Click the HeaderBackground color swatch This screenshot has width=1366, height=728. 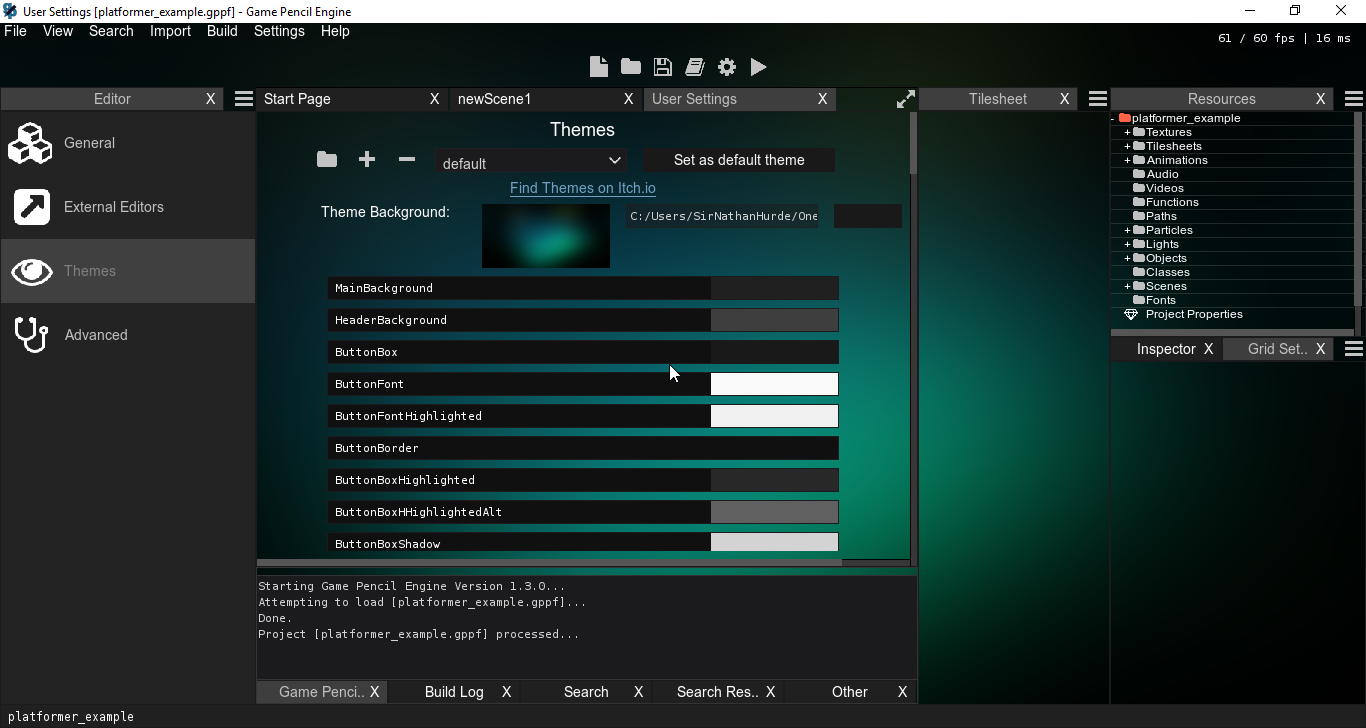tap(774, 320)
